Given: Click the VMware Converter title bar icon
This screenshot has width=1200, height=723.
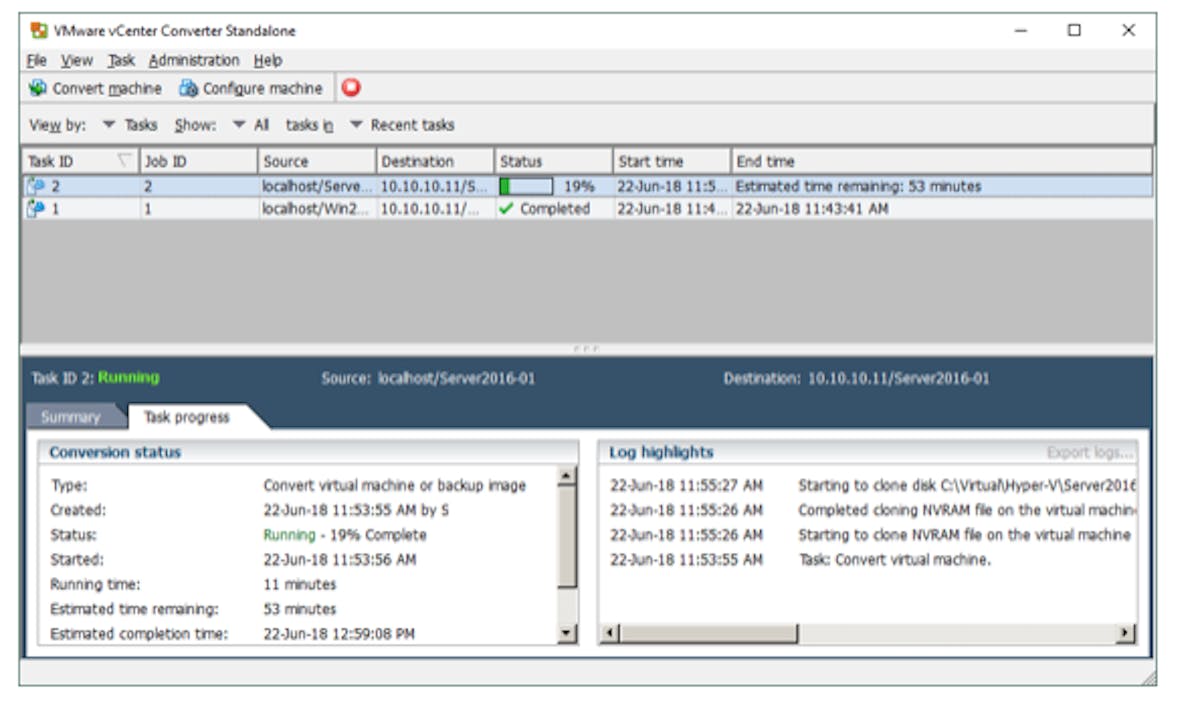Looking at the screenshot, I should [x=39, y=31].
